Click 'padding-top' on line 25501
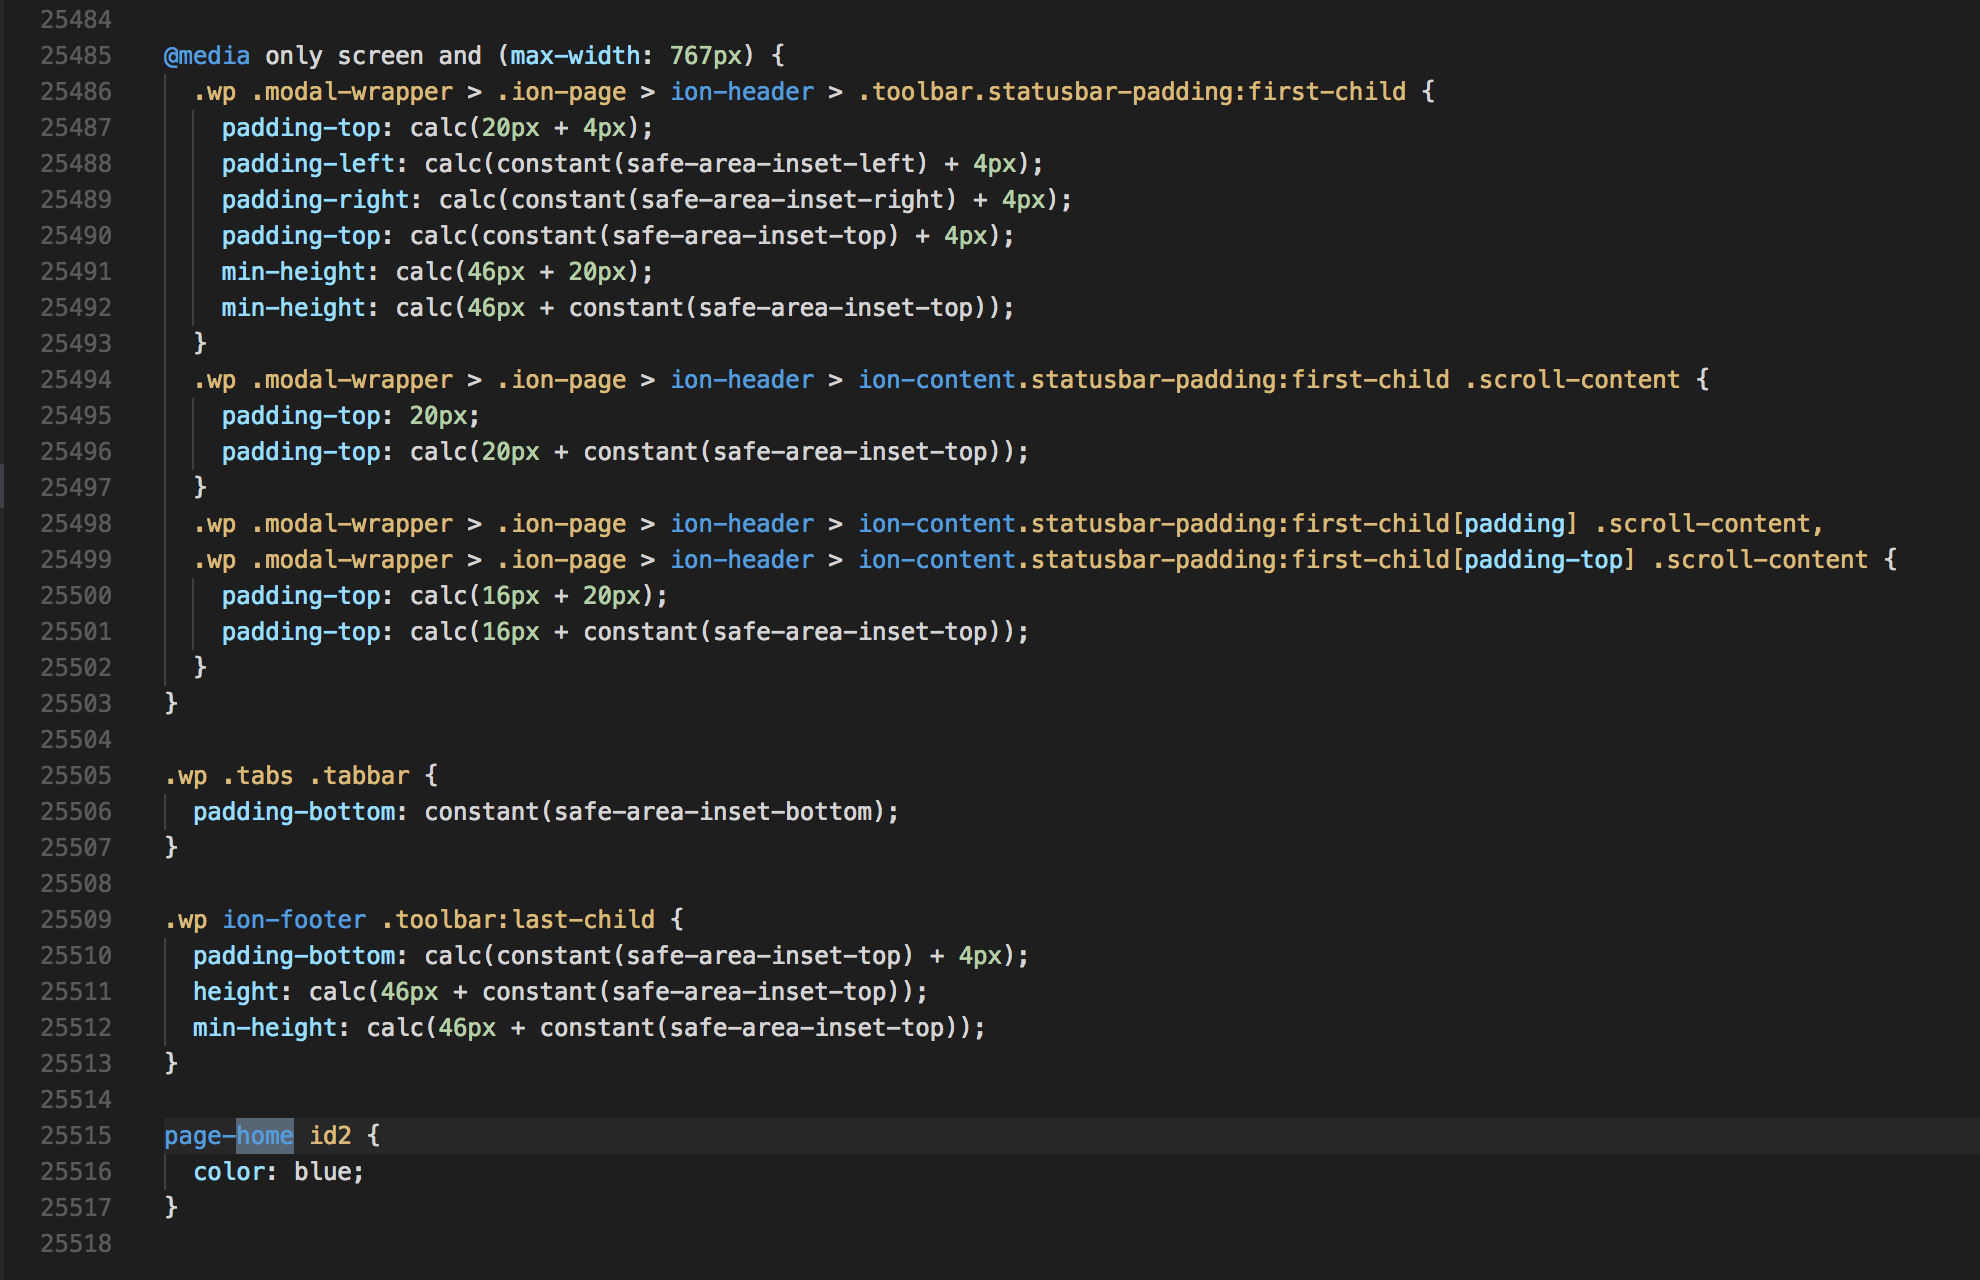The image size is (1980, 1280). [301, 632]
